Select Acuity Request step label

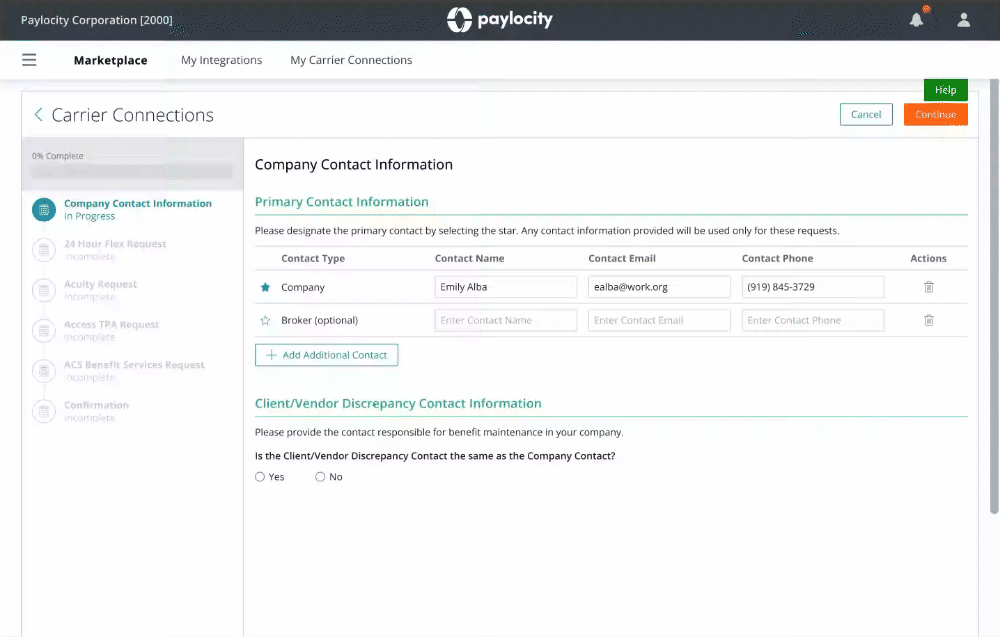100,284
